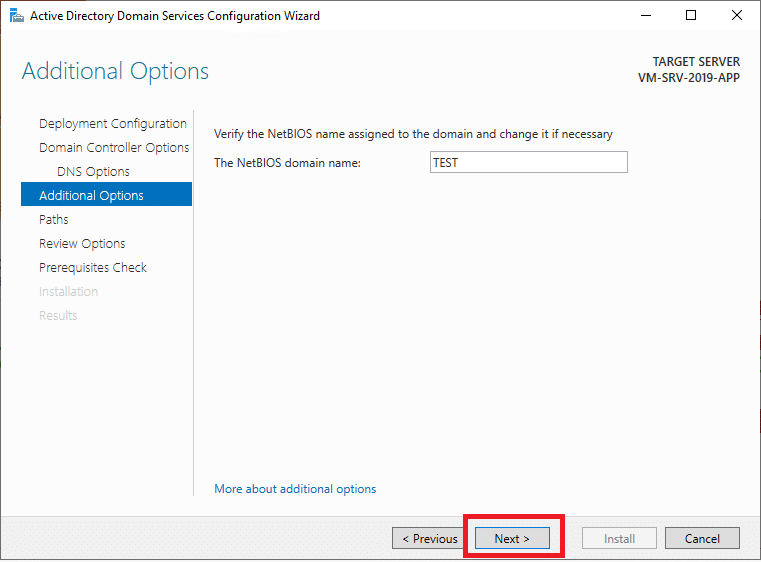
Task: Maximize the wizard window
Action: click(691, 16)
